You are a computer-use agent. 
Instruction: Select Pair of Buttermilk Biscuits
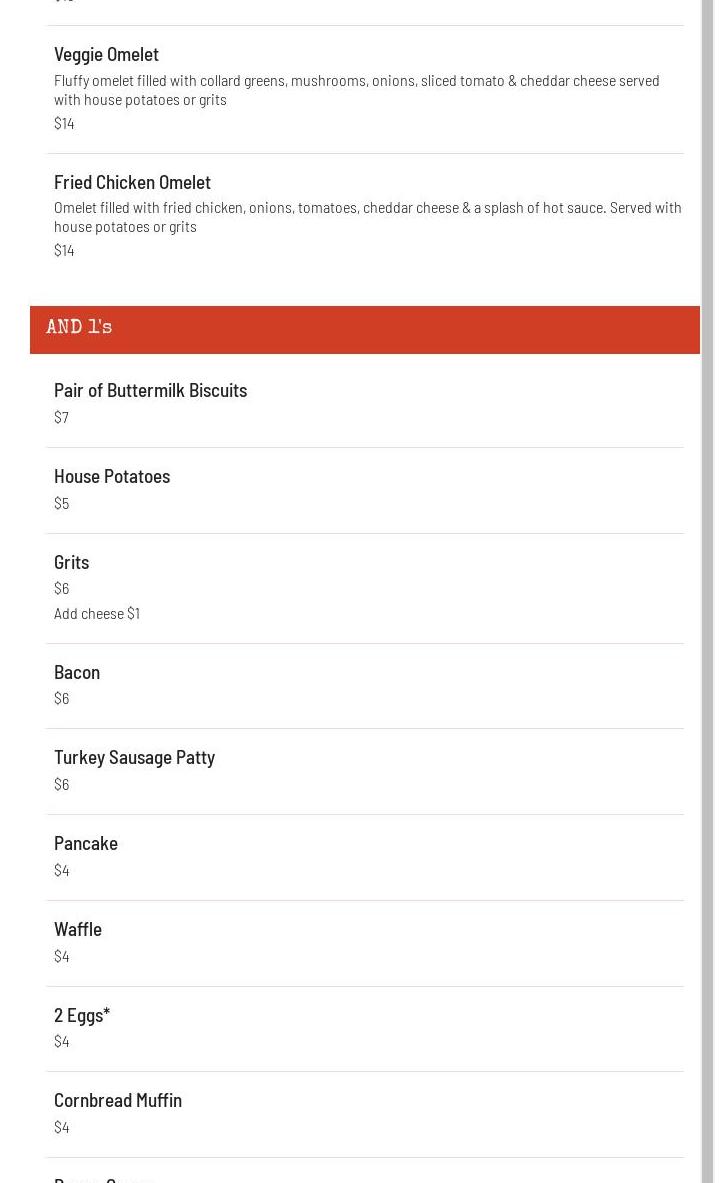[150, 391]
